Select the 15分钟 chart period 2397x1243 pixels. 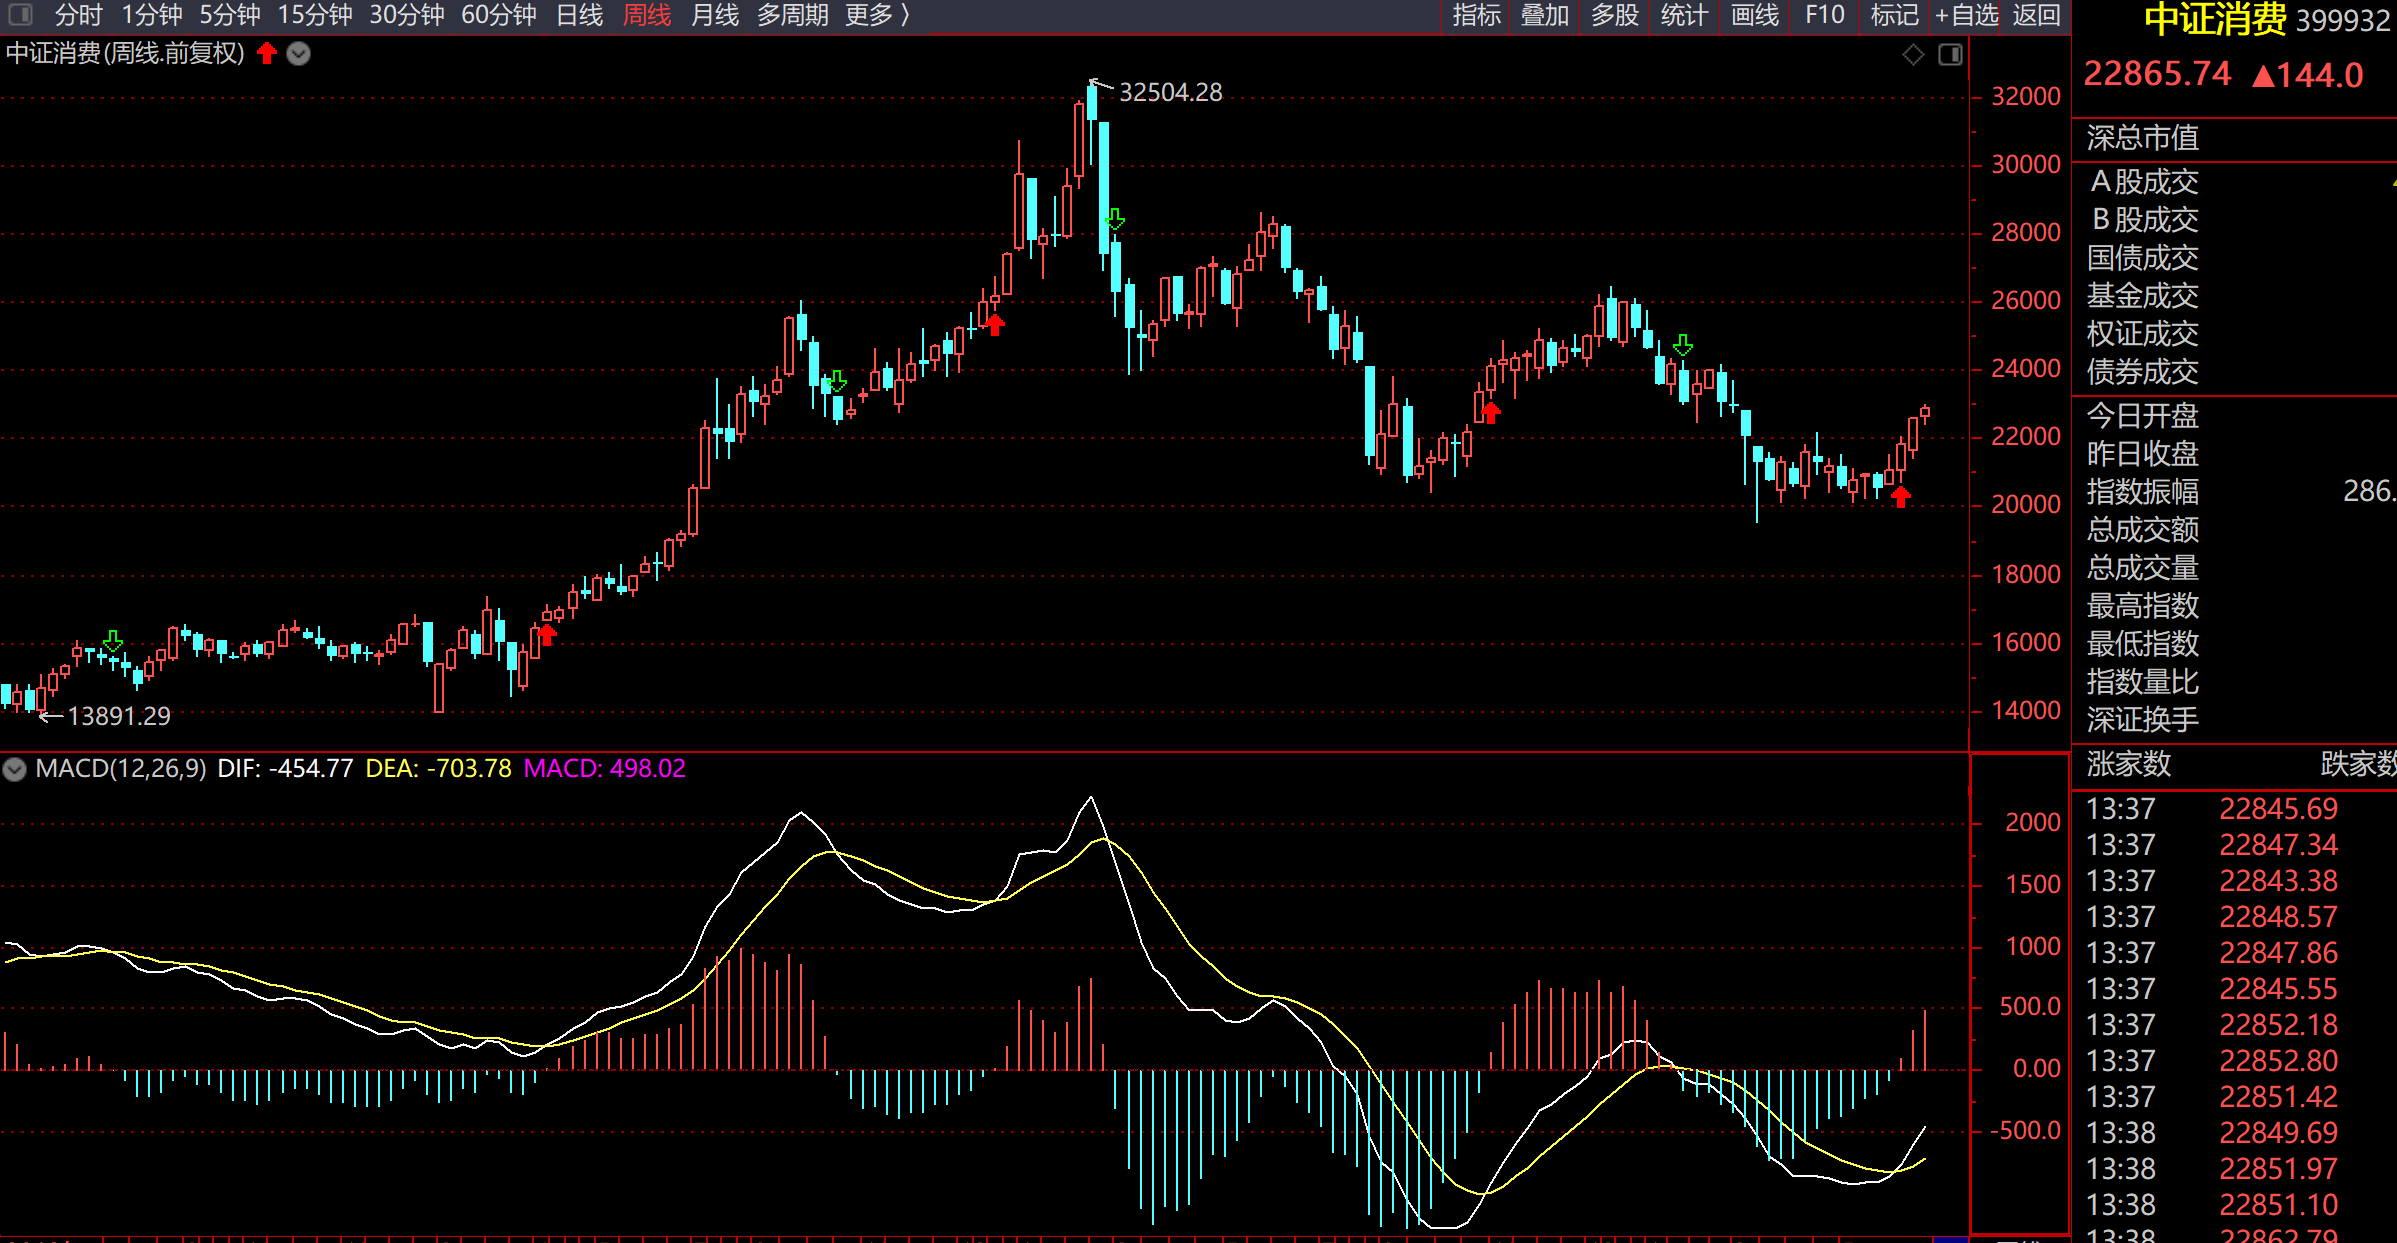[x=315, y=15]
